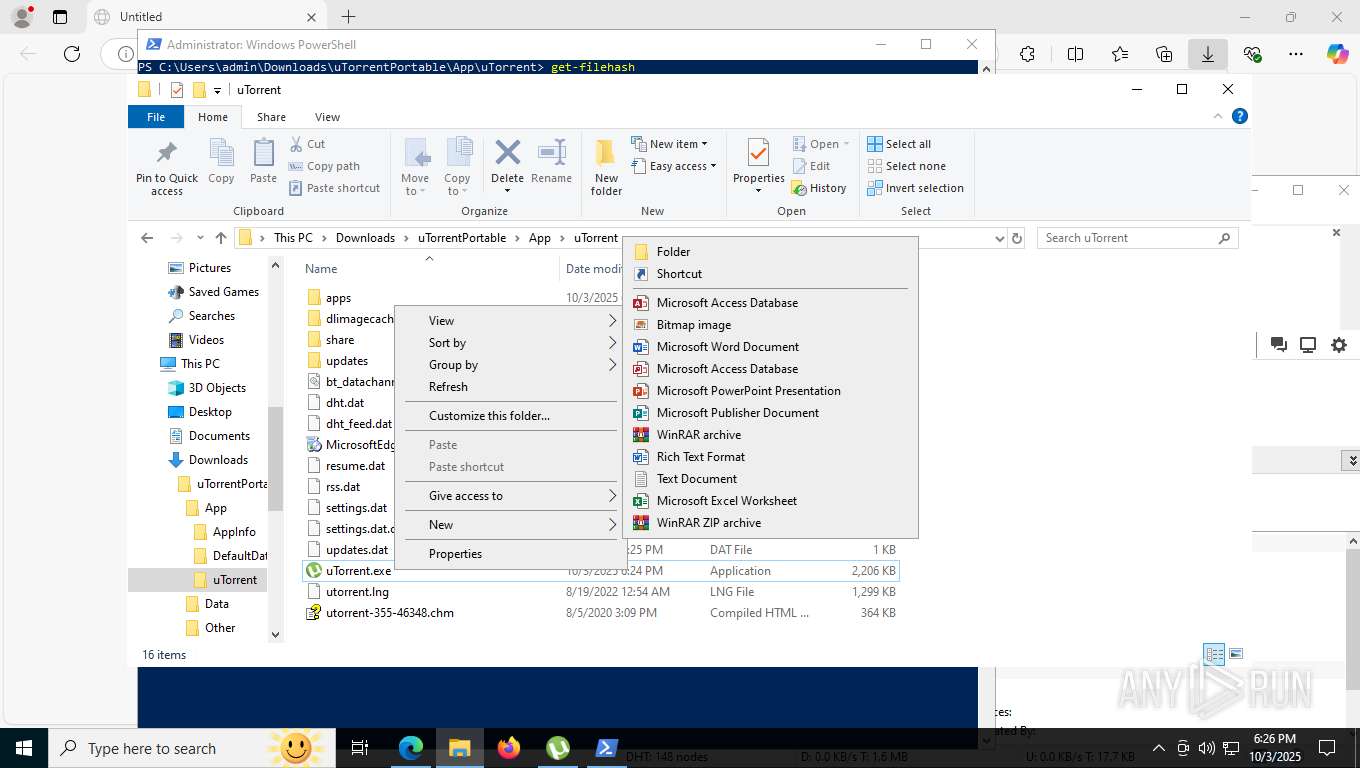Click Downloads in breadcrumb path
The height and width of the screenshot is (768, 1360).
365,238
